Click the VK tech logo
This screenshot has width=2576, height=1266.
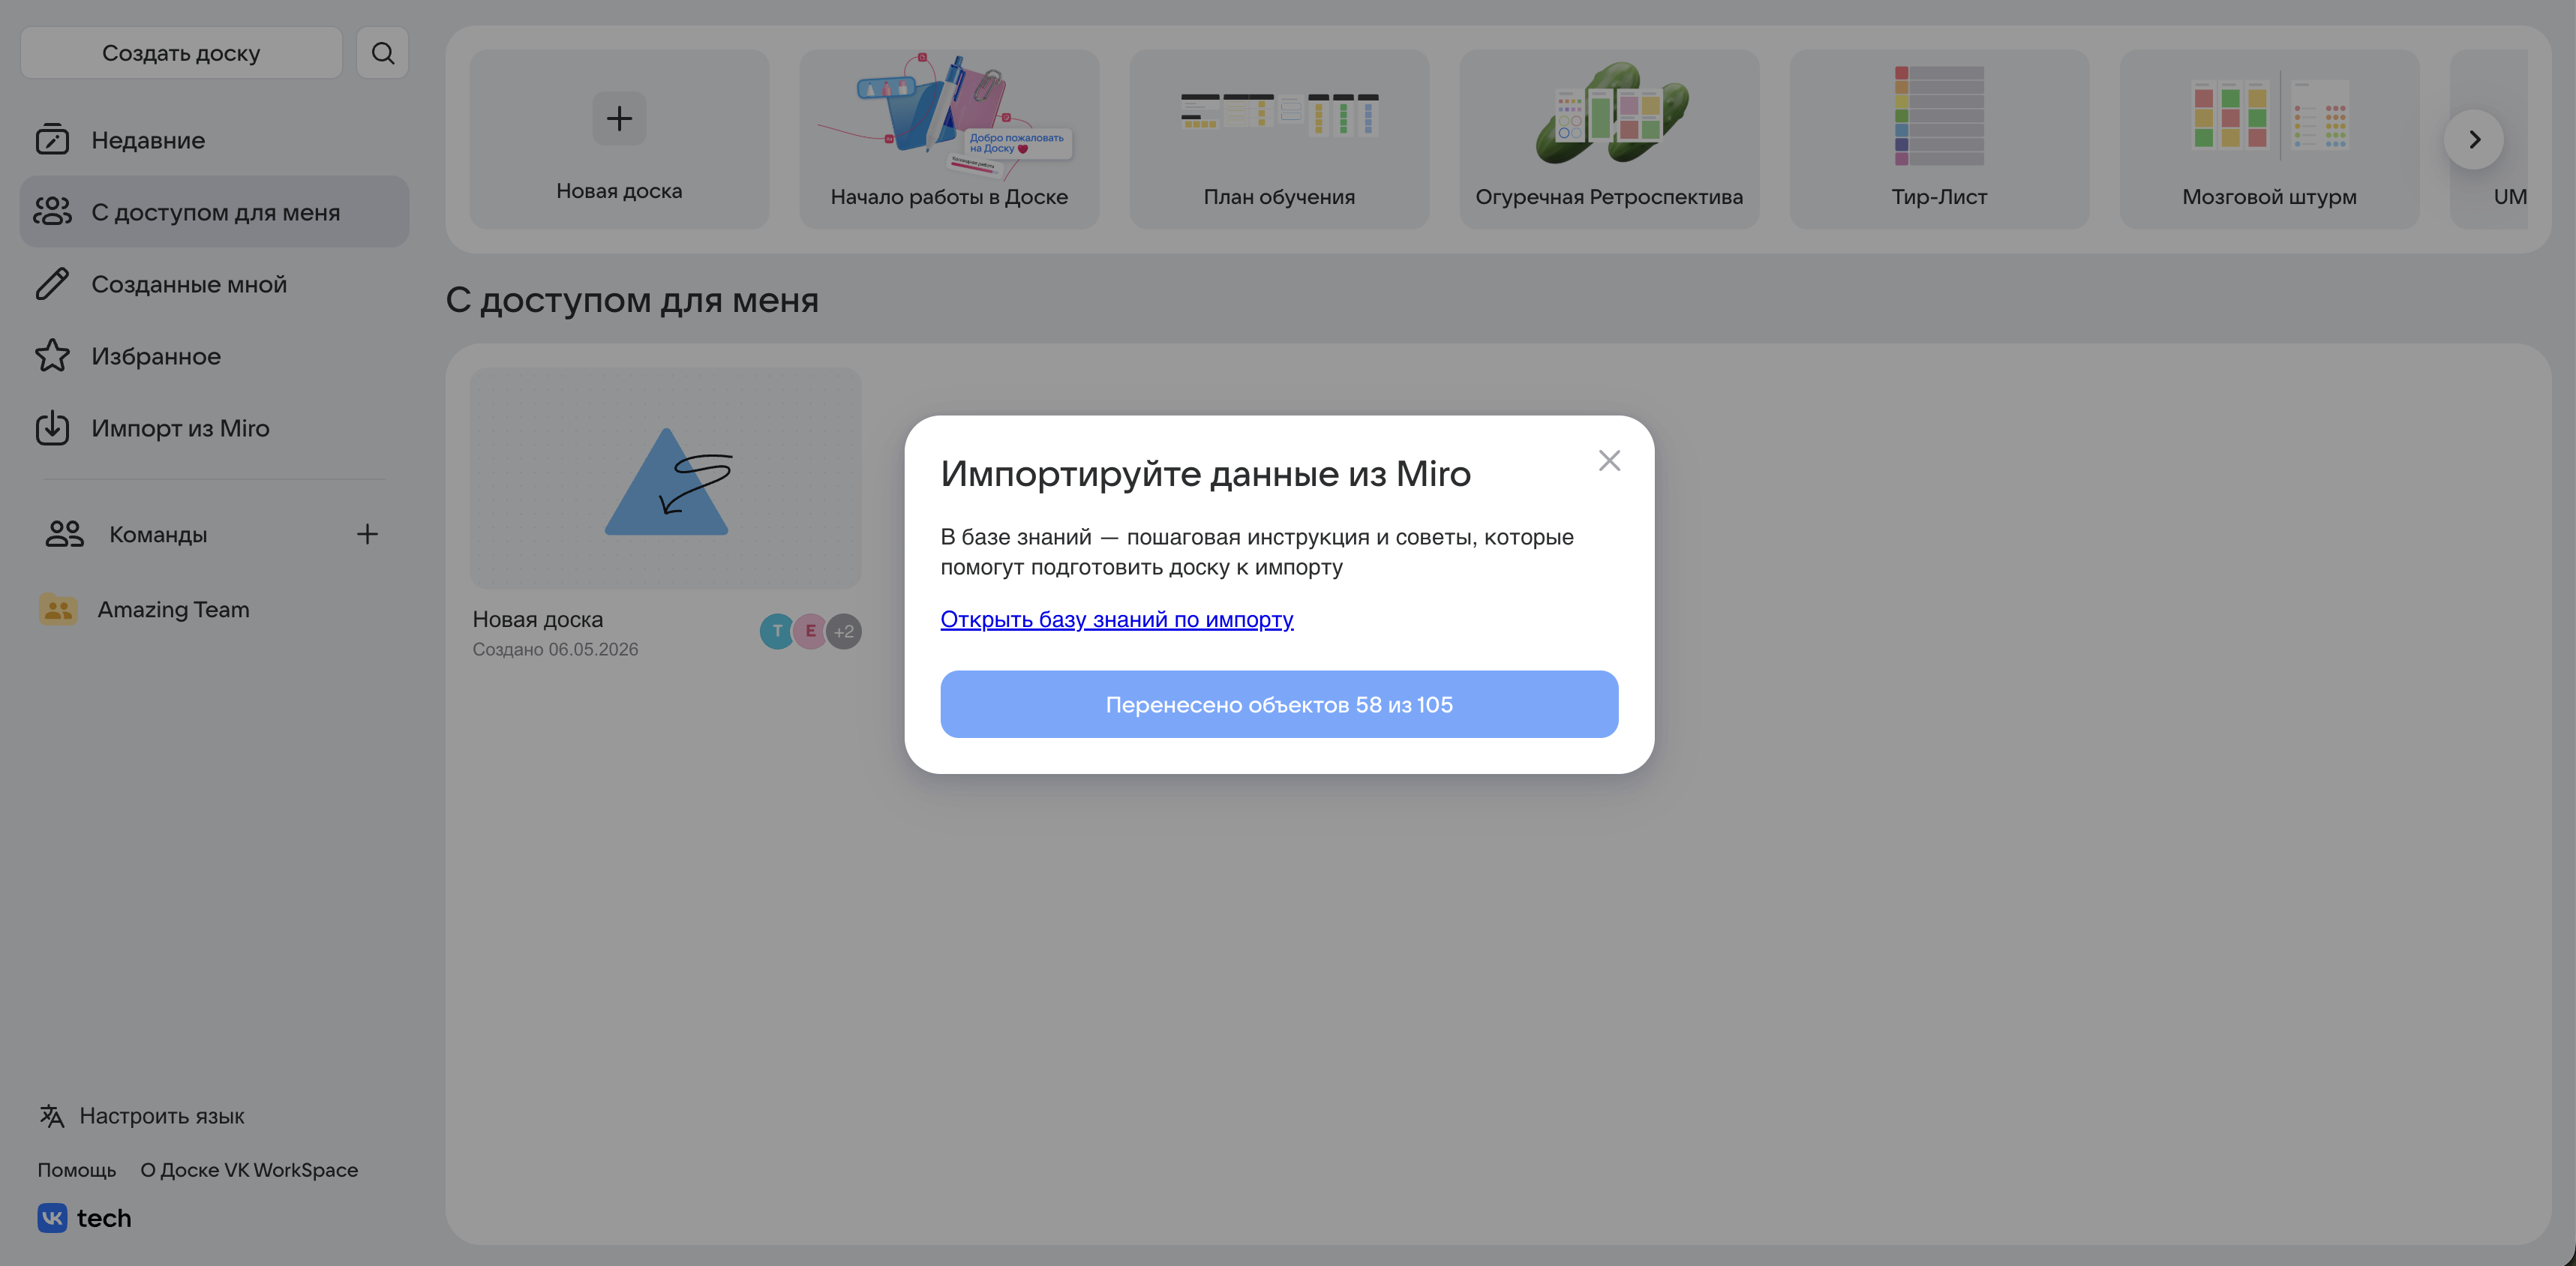pyautogui.click(x=85, y=1217)
